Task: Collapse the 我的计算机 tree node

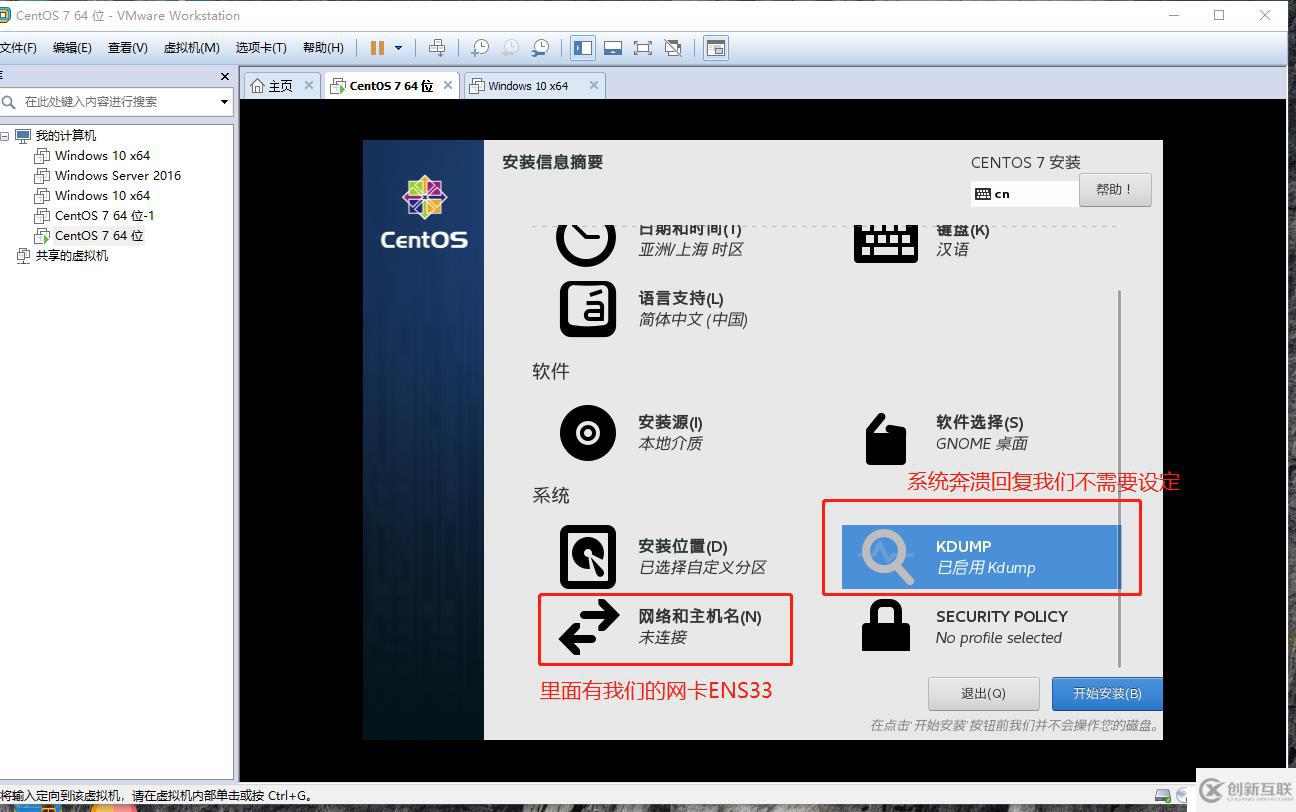Action: [x=5, y=136]
